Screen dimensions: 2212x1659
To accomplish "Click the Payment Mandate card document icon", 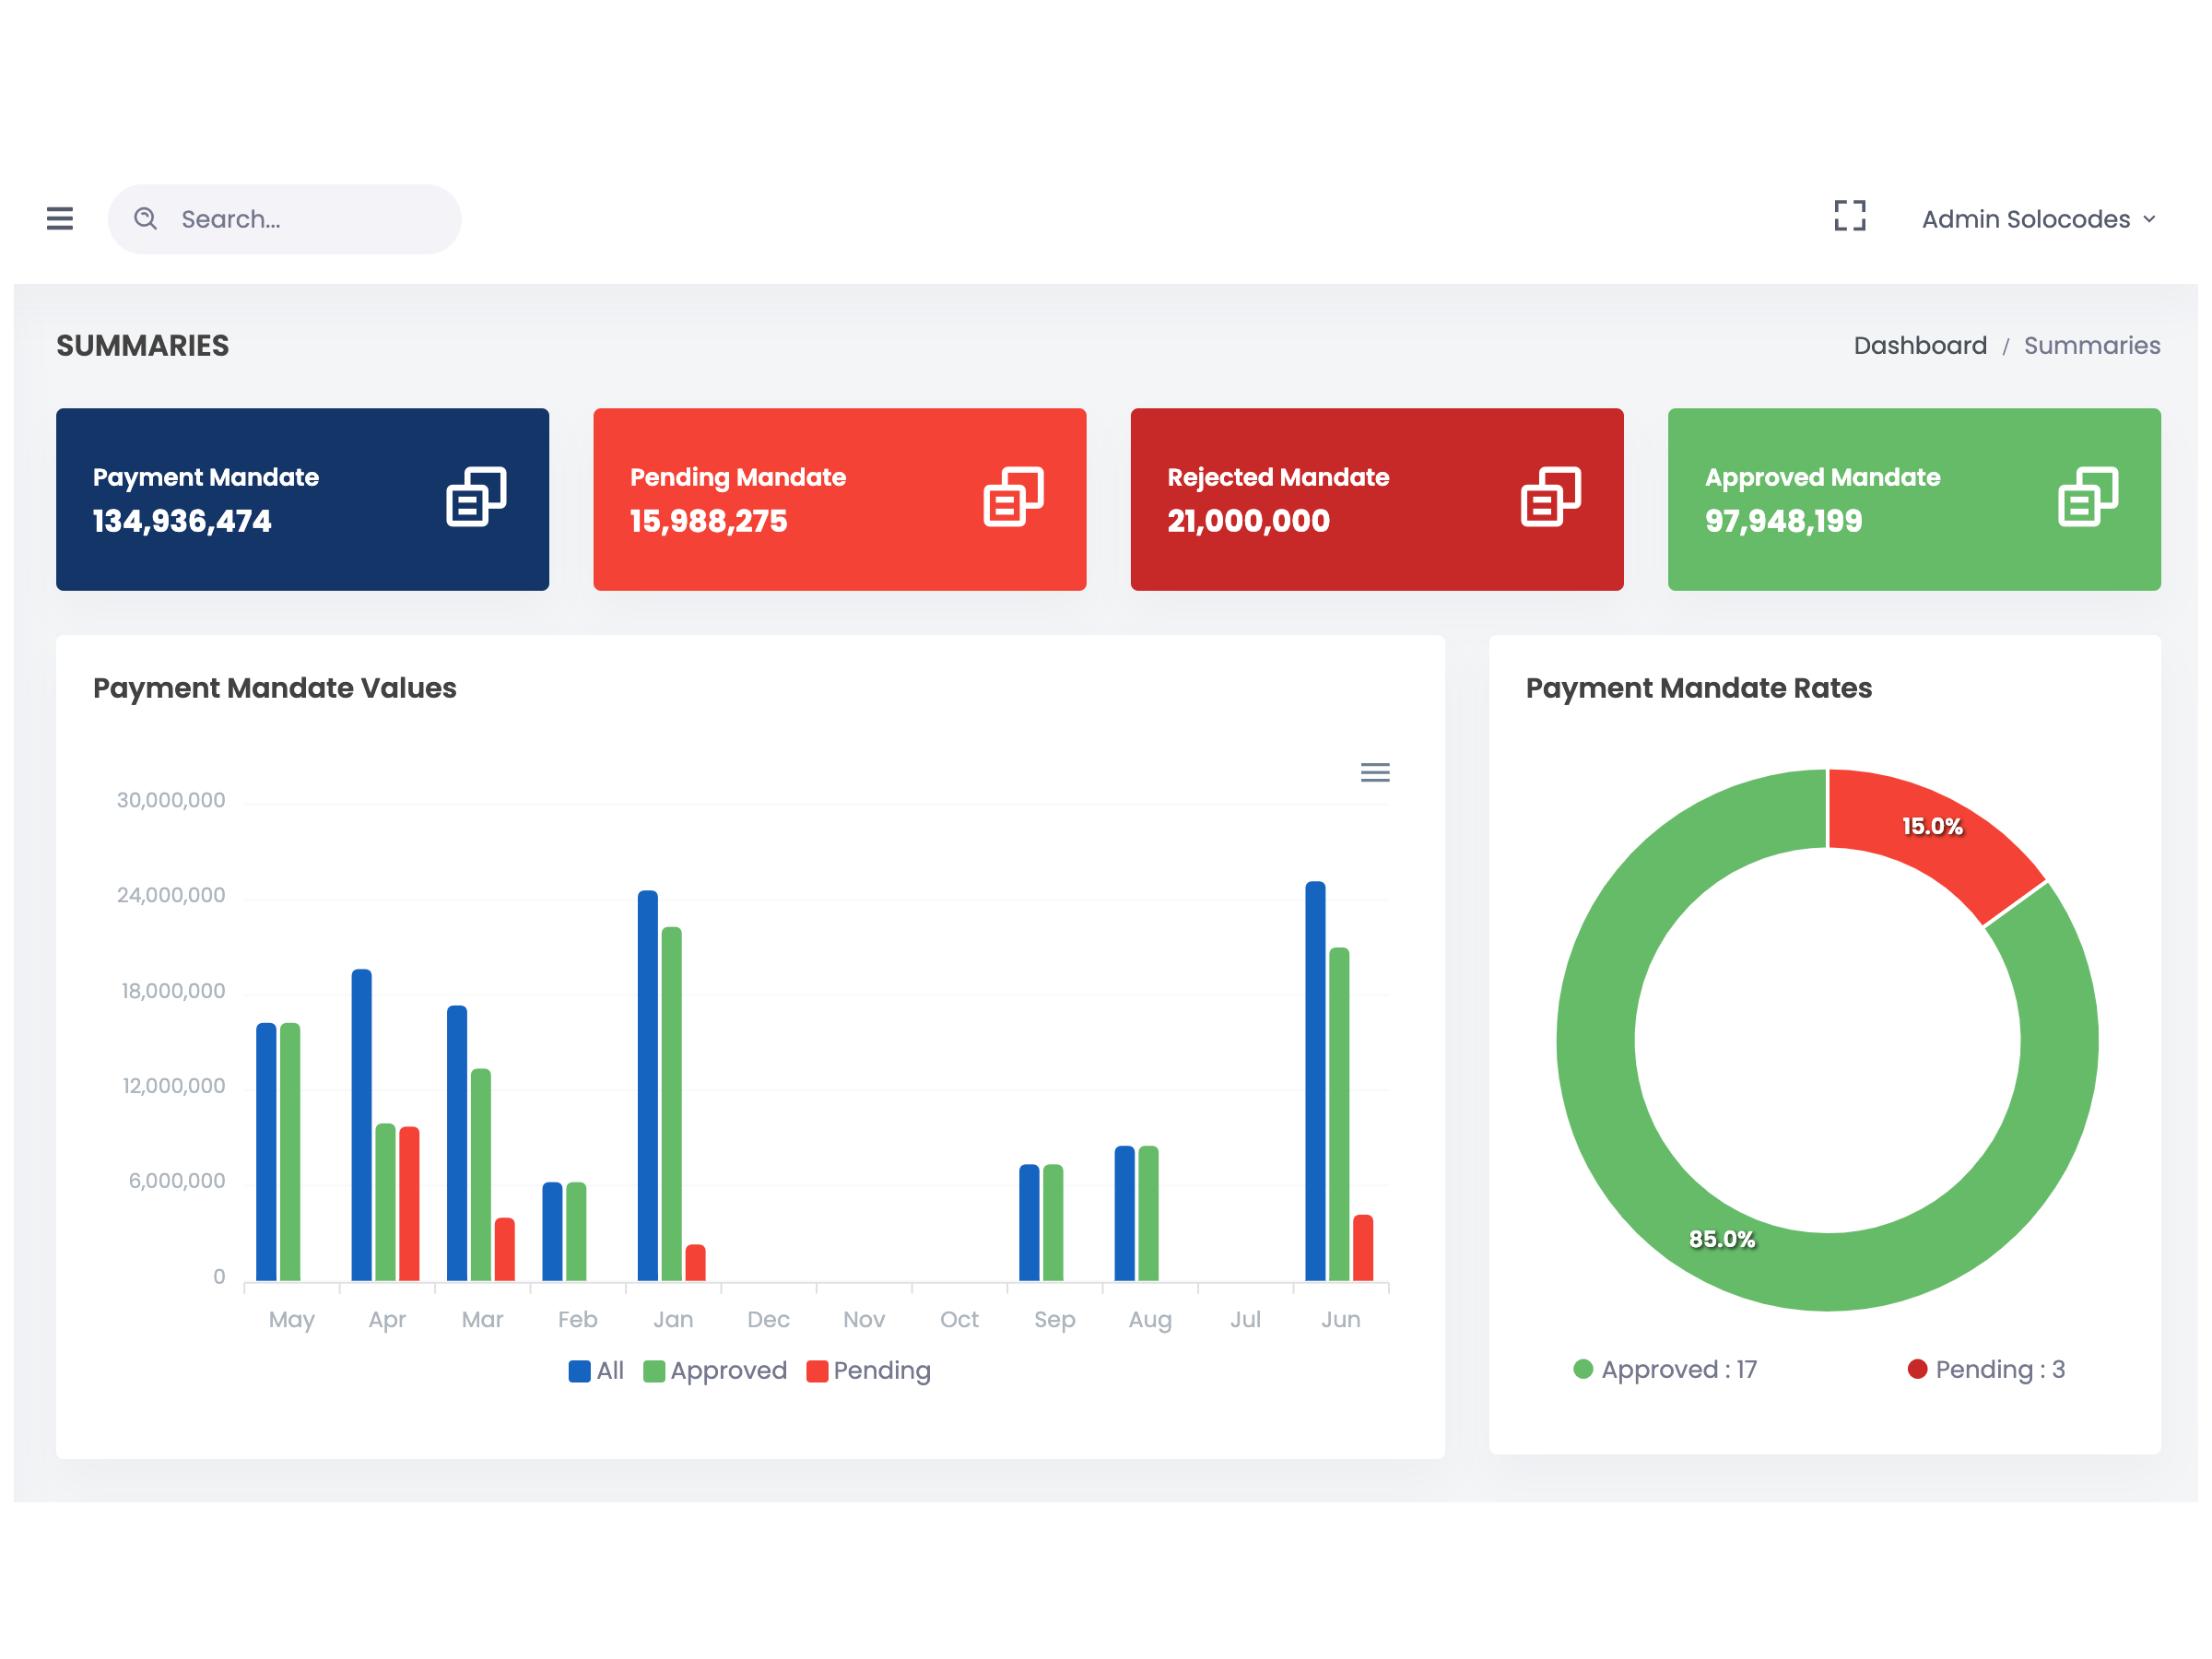I will [x=476, y=496].
